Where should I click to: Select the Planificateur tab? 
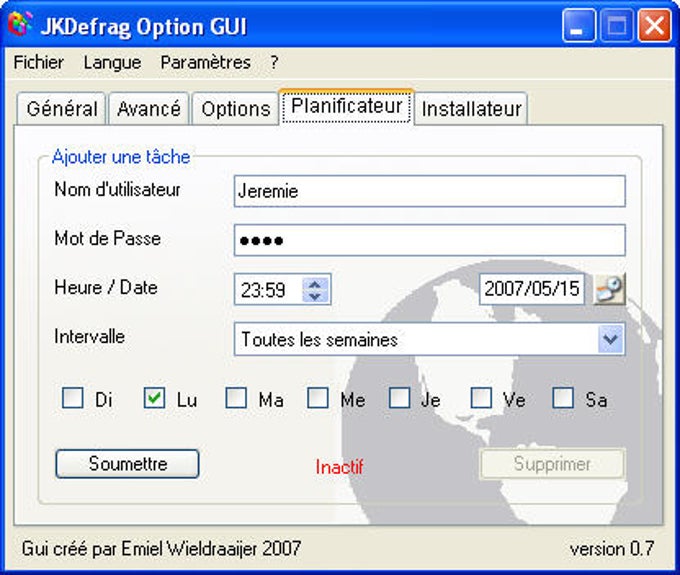pos(347,106)
